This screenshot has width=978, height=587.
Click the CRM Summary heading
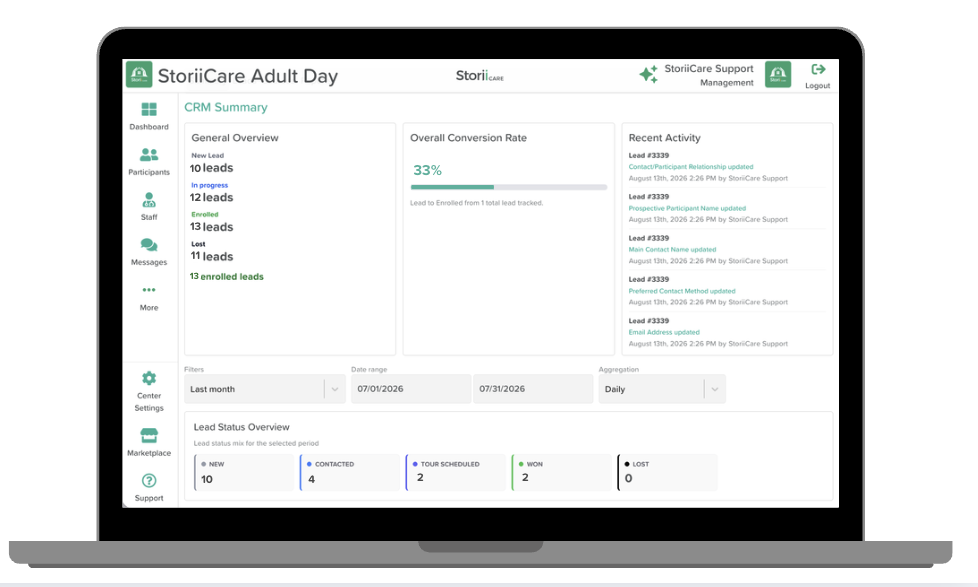coord(226,107)
